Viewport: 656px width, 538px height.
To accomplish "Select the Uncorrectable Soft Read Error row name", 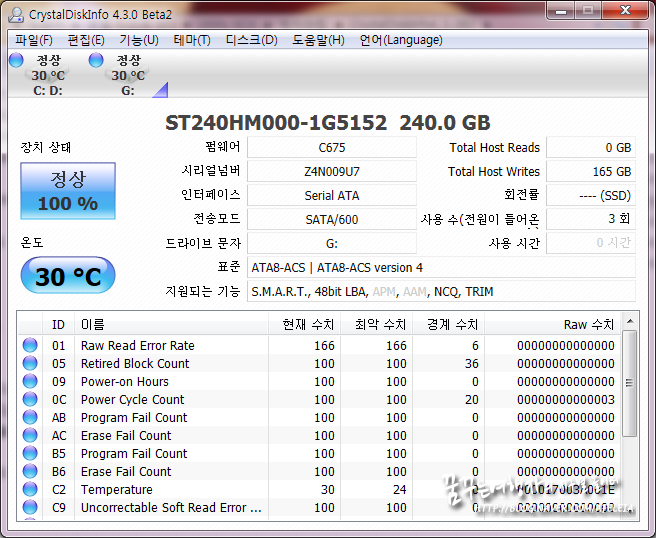I will 171,507.
